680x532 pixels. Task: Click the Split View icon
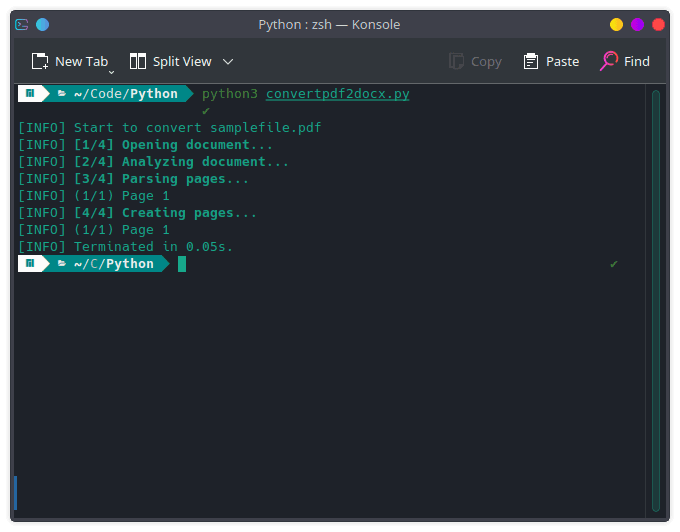(138, 62)
